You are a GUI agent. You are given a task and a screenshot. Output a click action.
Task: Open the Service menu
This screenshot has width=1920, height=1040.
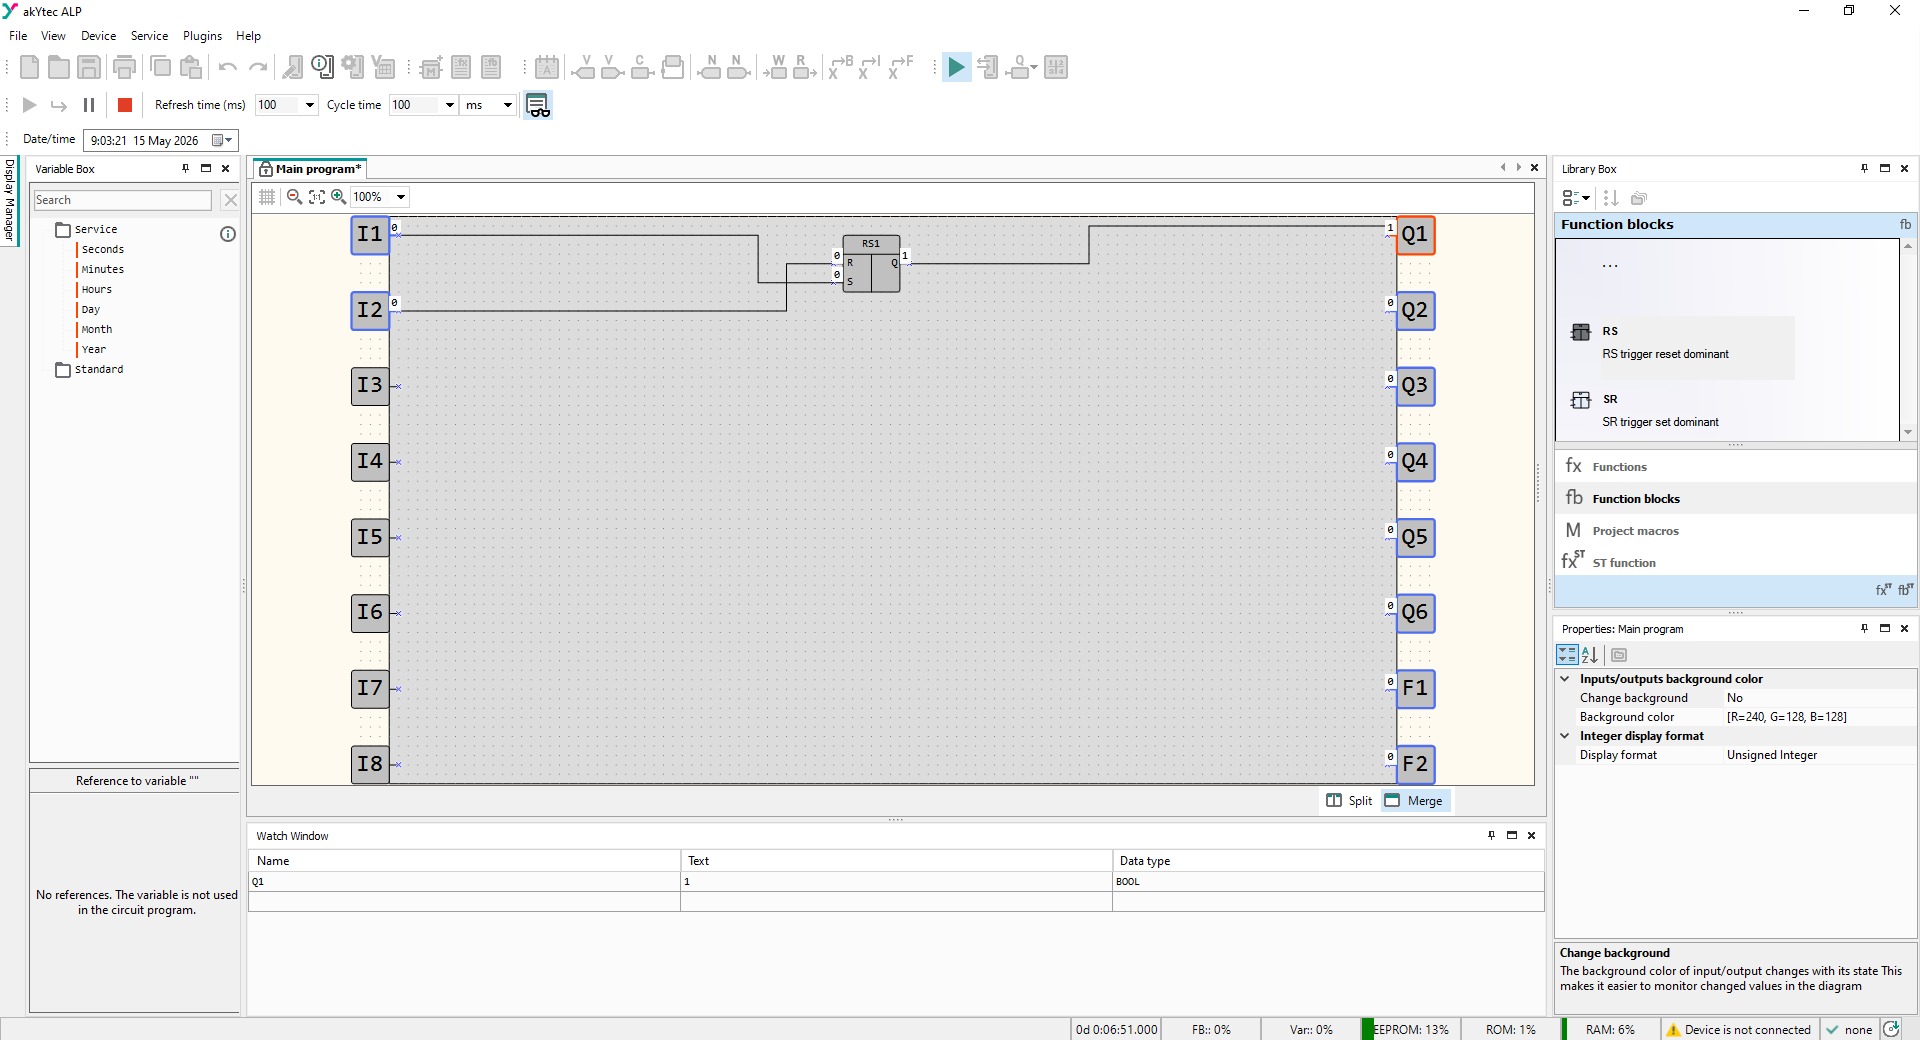[149, 36]
